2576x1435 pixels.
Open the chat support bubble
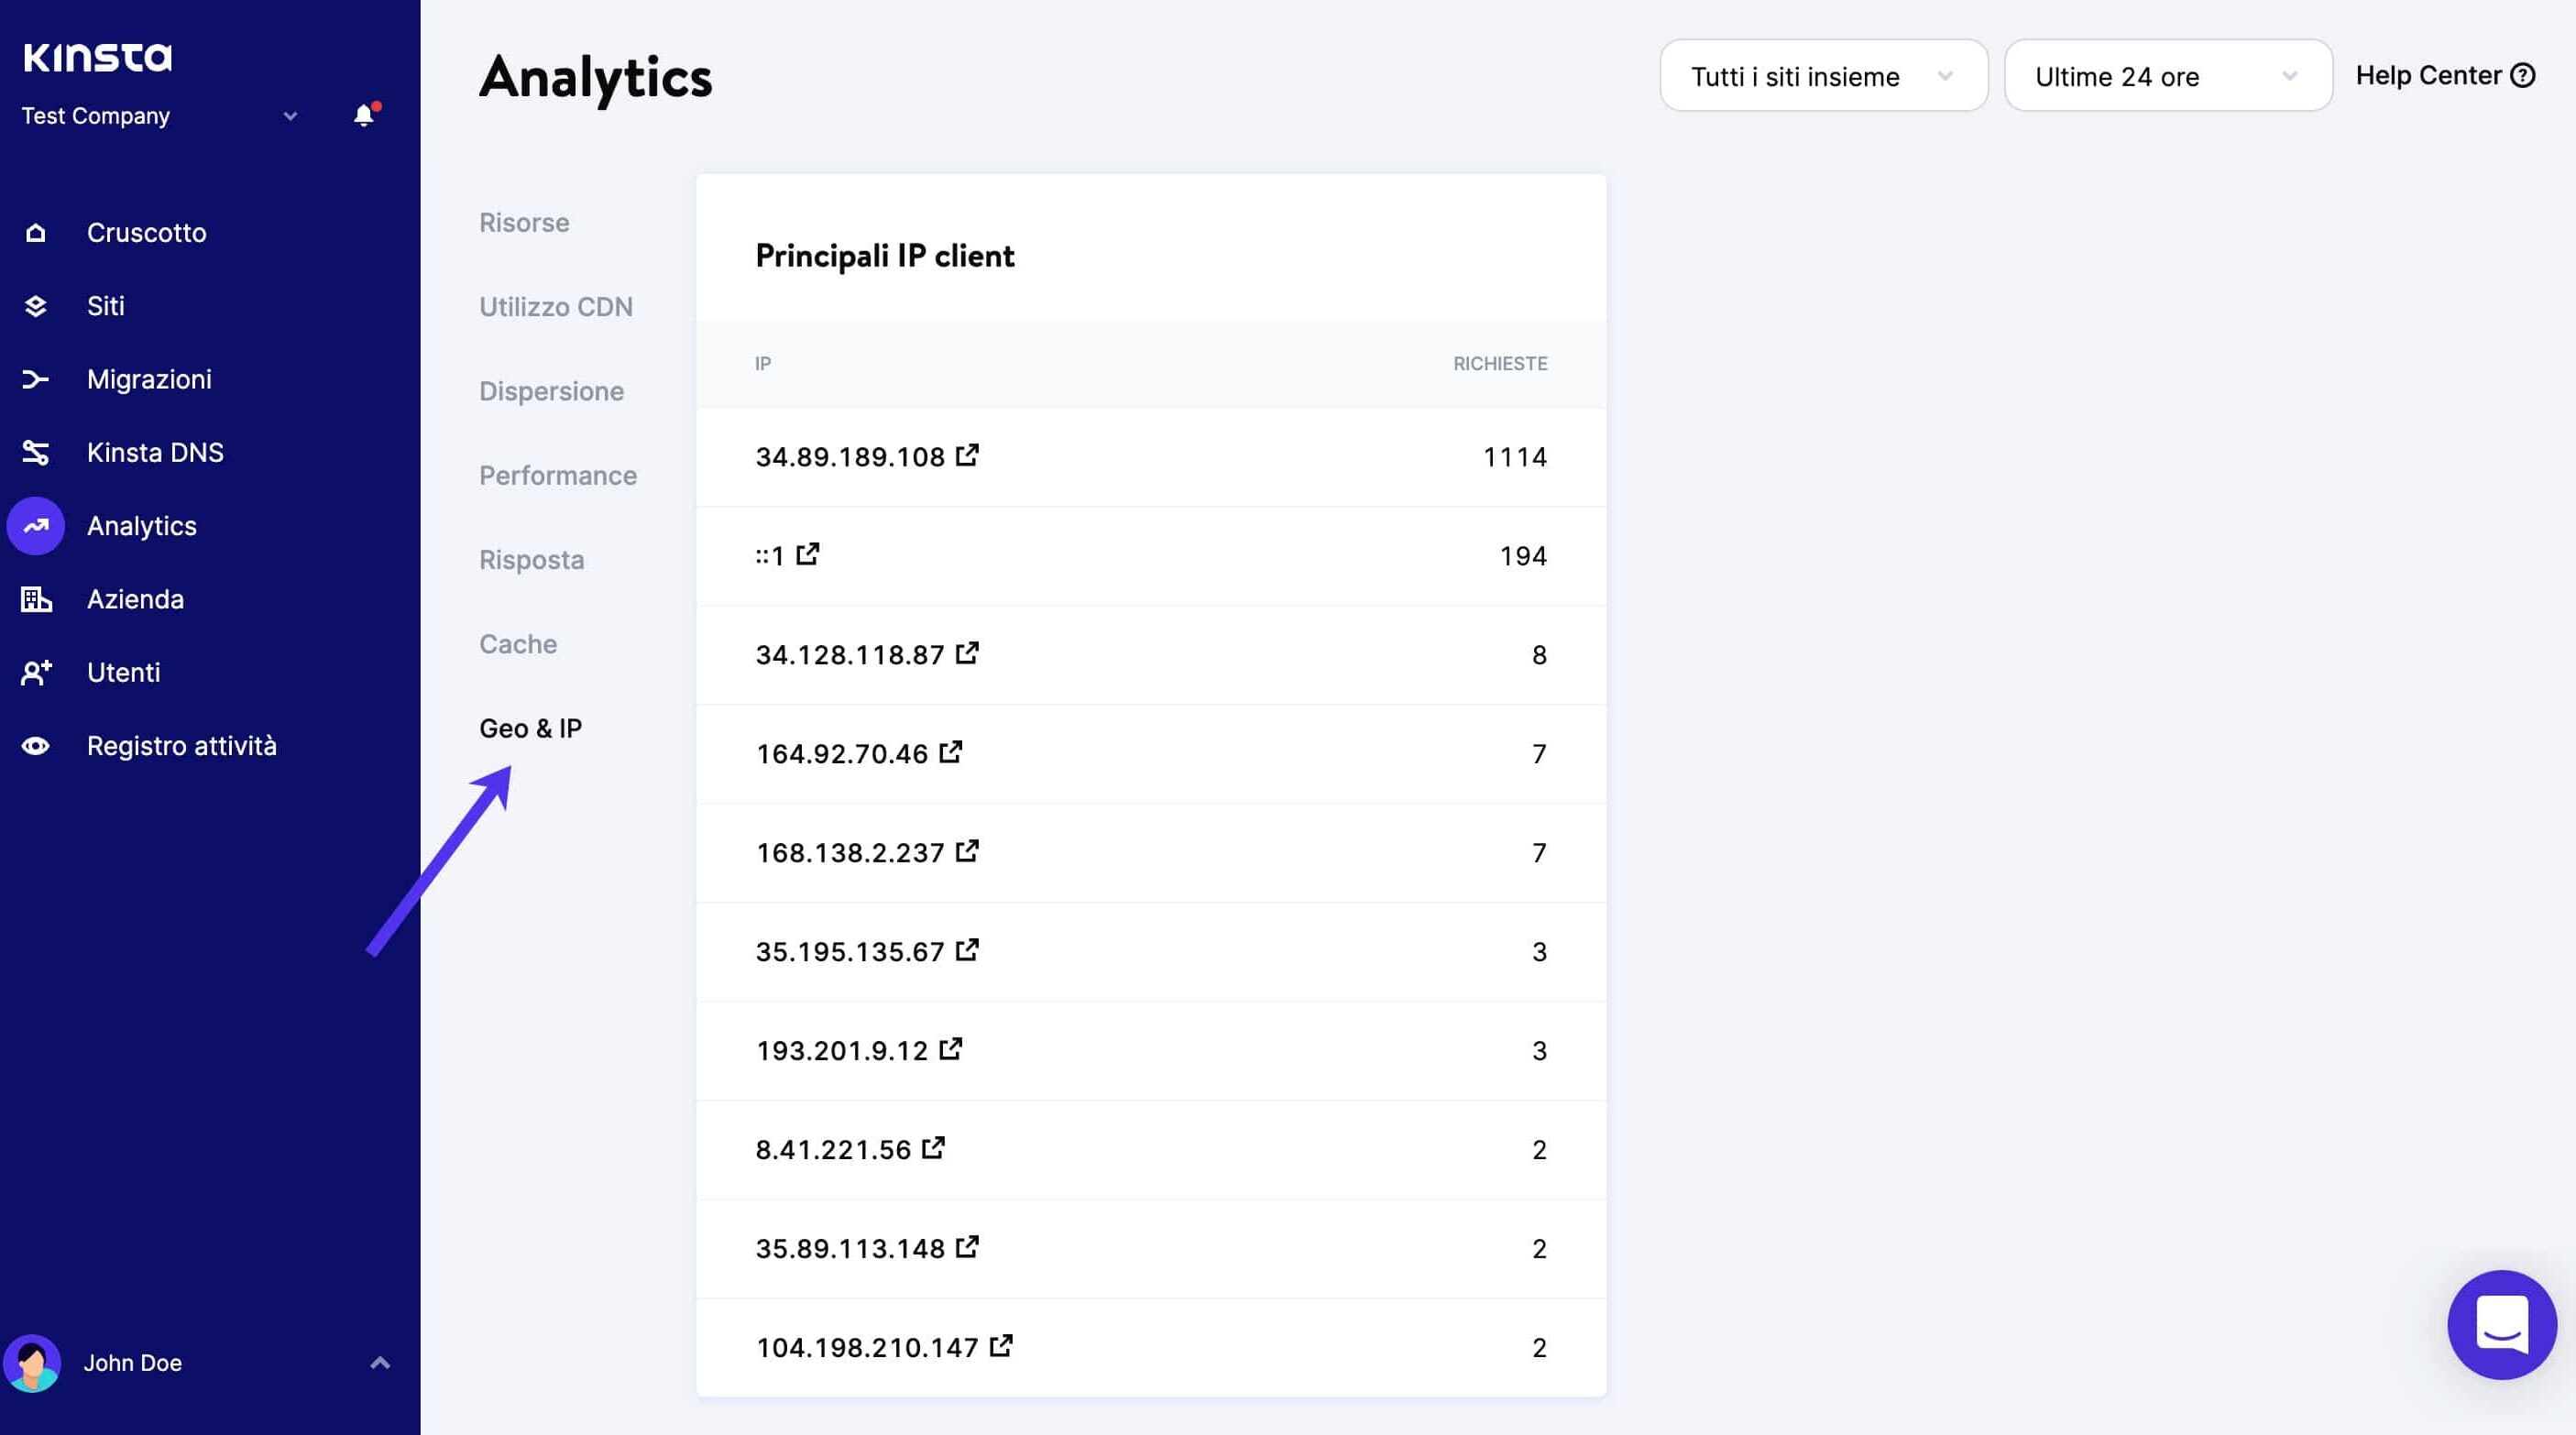2501,1324
